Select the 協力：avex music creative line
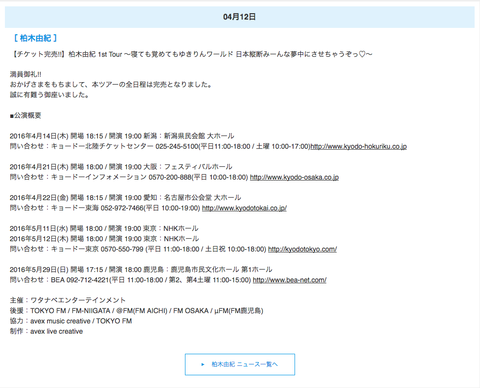This screenshot has height=388, width=480. point(71,321)
